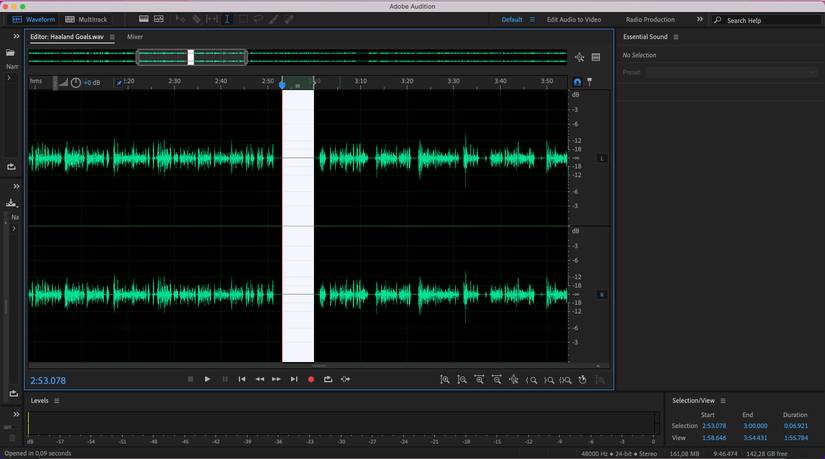
Task: Expand the collapsed top-left panel chevrons
Action: pyautogui.click(x=16, y=36)
